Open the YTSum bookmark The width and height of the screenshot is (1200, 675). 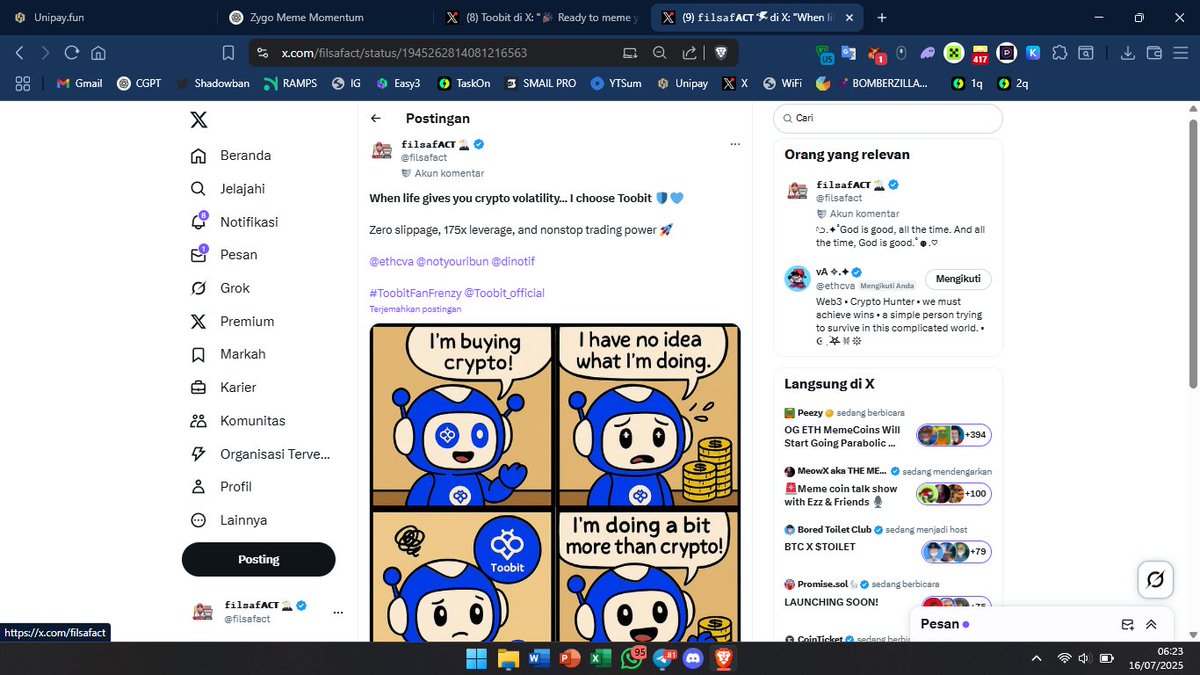617,83
